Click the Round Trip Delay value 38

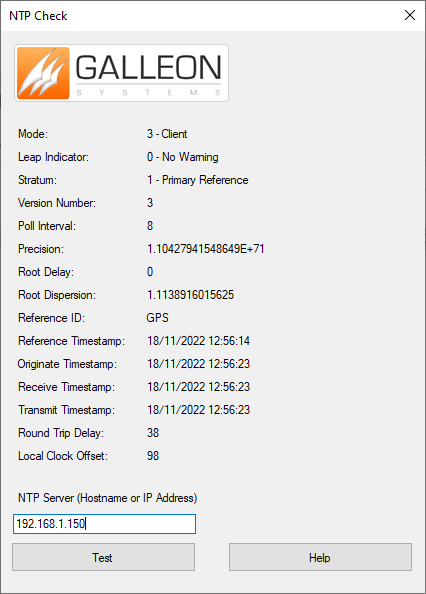click(x=153, y=433)
